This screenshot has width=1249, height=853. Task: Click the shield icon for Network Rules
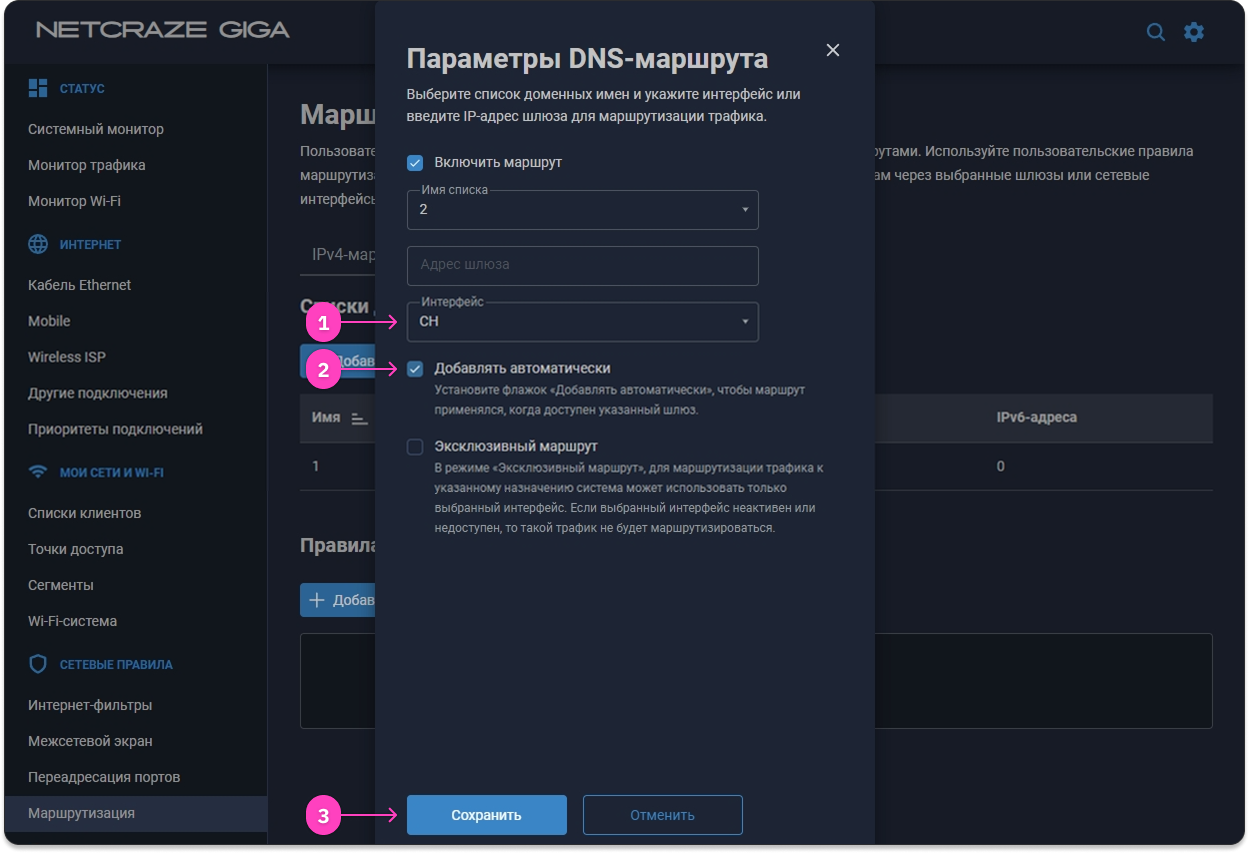[x=38, y=664]
